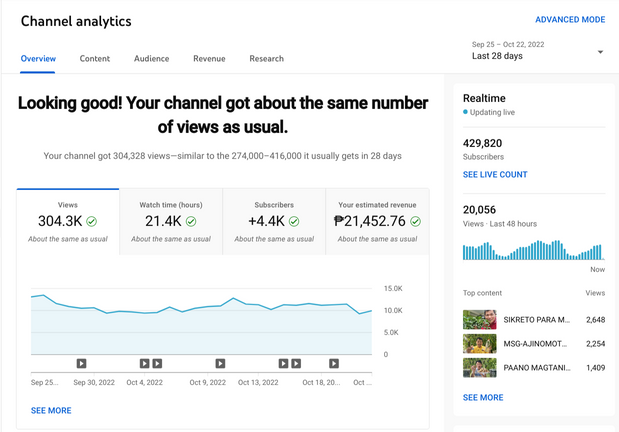Image resolution: width=619 pixels, height=432 pixels.
Task: Open the Last 28 days date dropdown arrow
Action: [x=600, y=52]
